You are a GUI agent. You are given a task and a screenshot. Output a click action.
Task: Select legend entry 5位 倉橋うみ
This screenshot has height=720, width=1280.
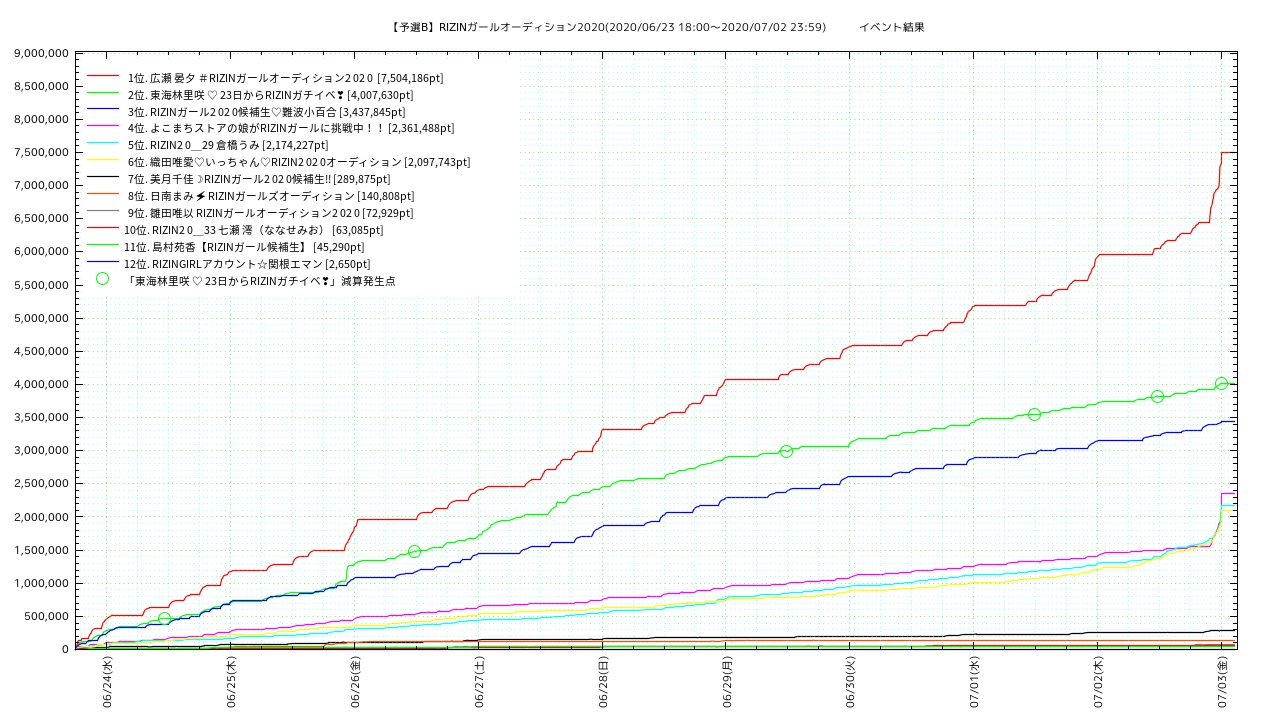tap(227, 145)
